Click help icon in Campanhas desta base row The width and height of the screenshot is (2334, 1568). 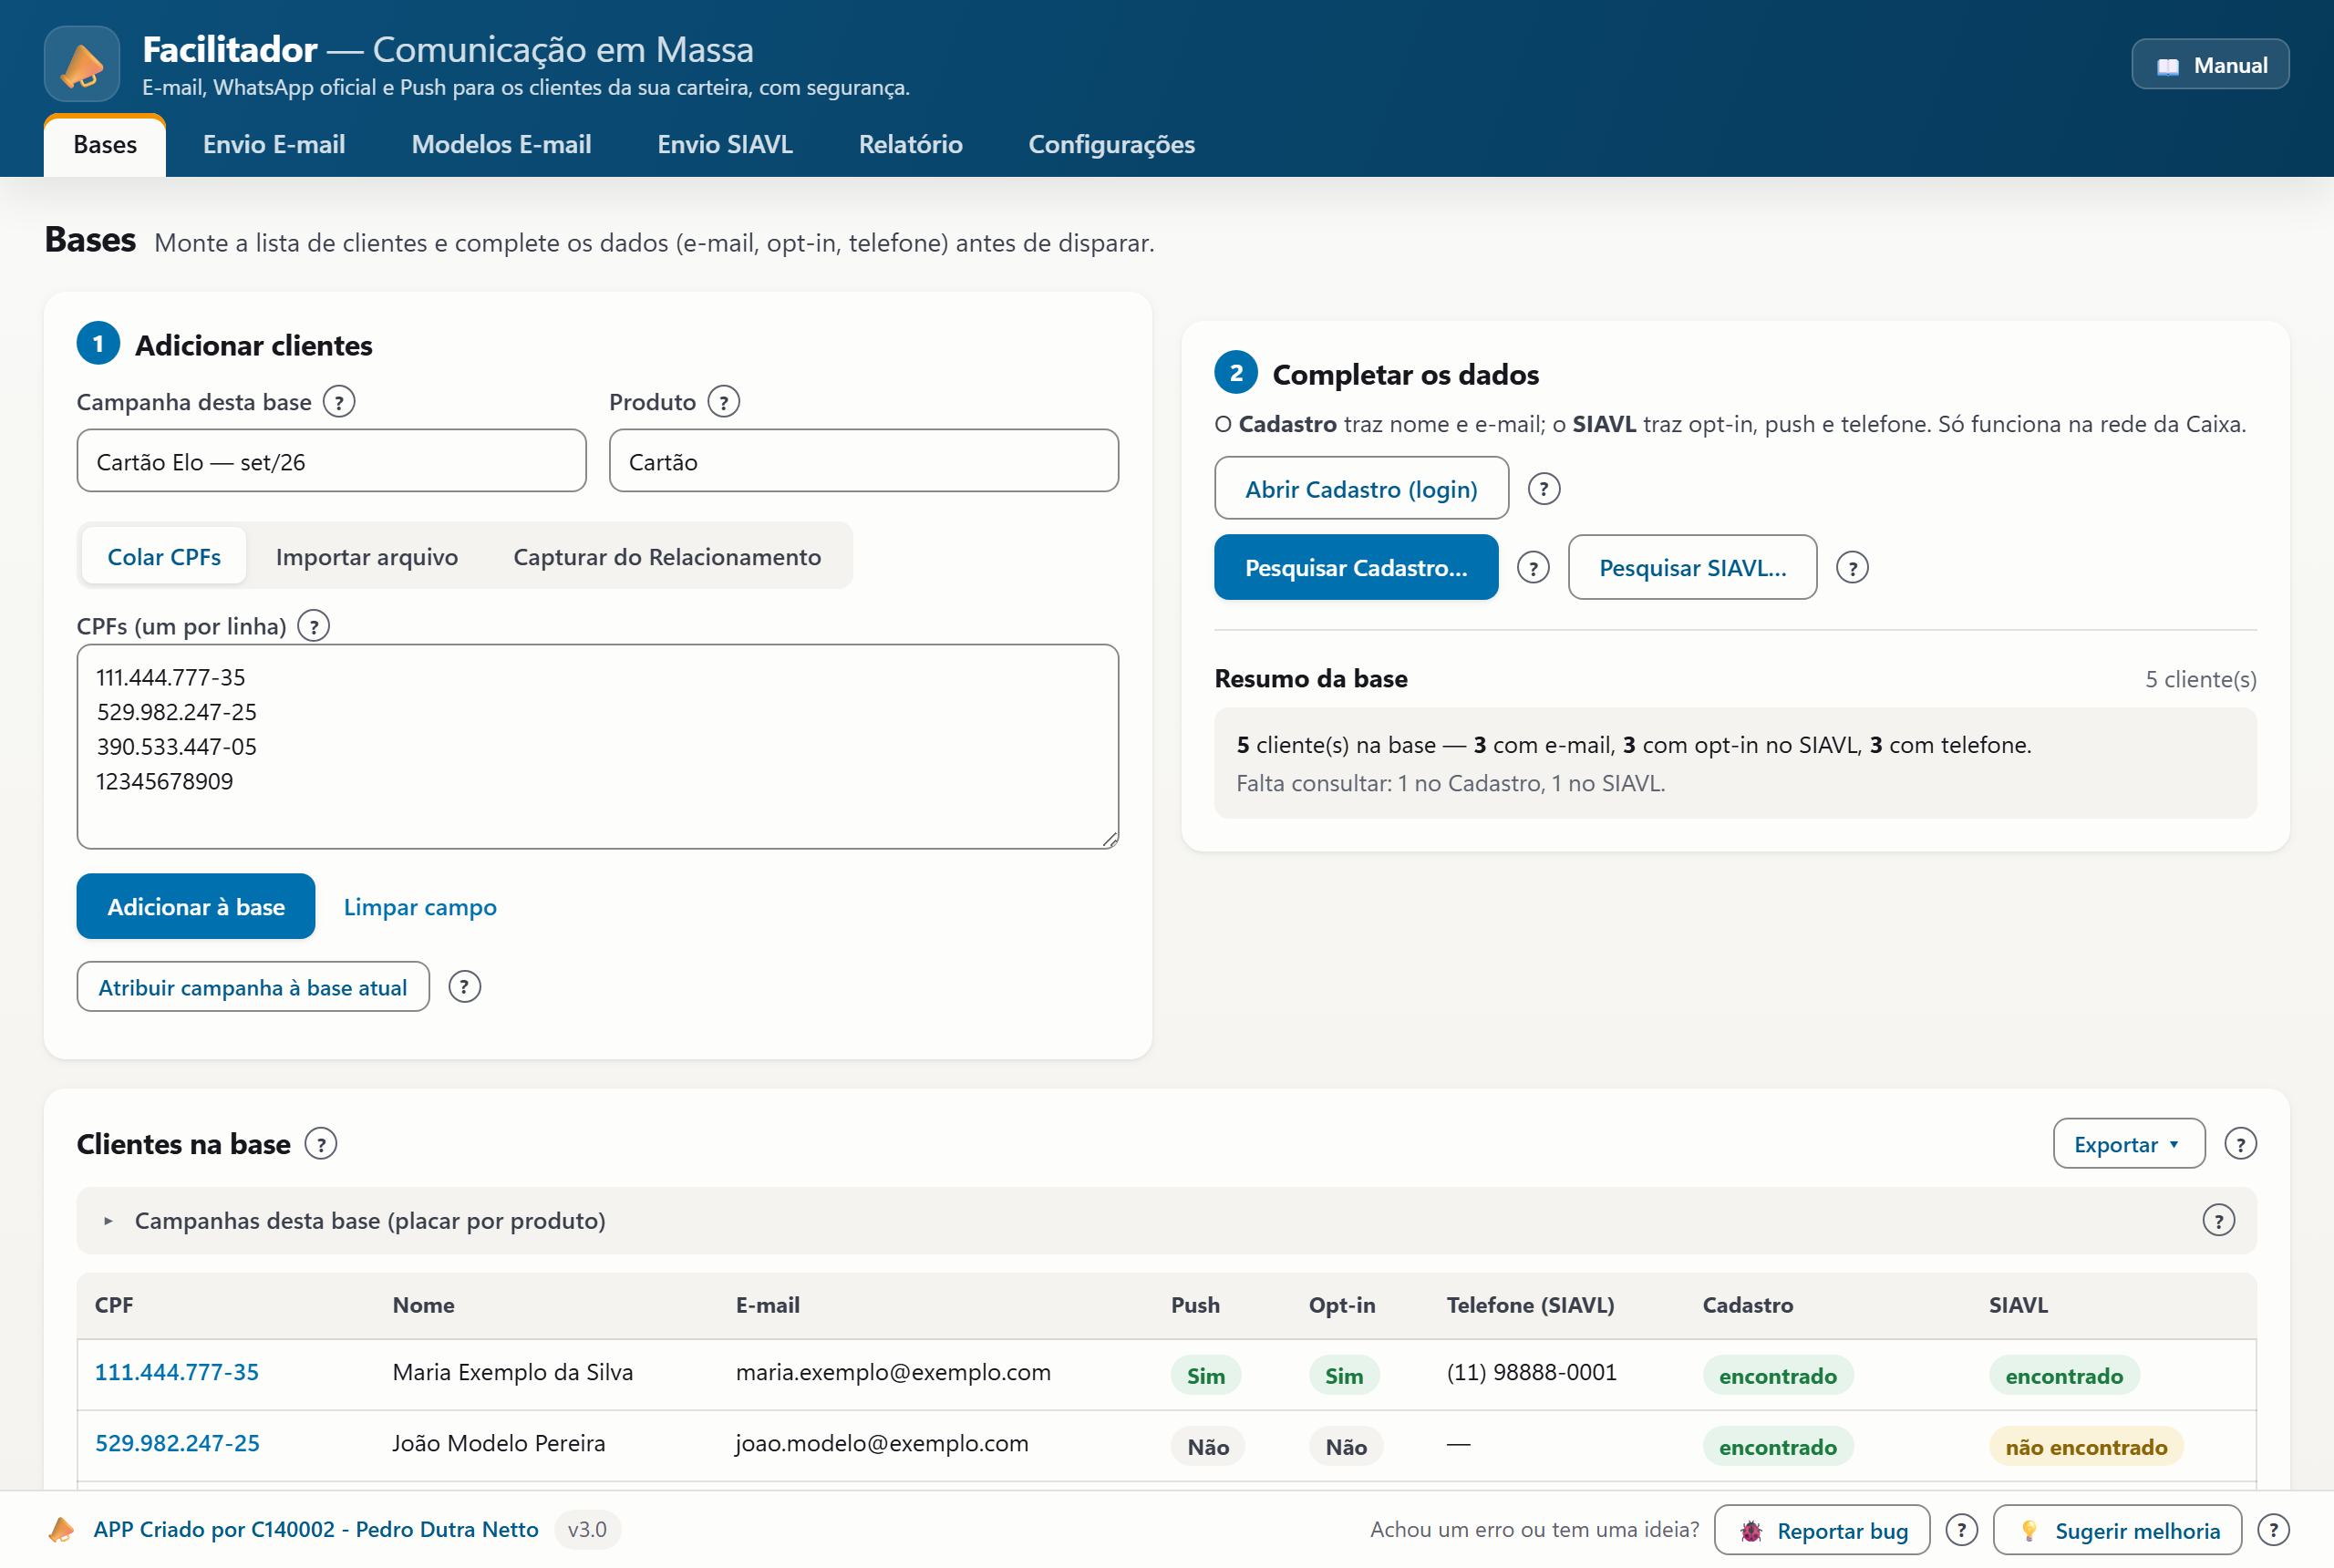pyautogui.click(x=2218, y=1220)
